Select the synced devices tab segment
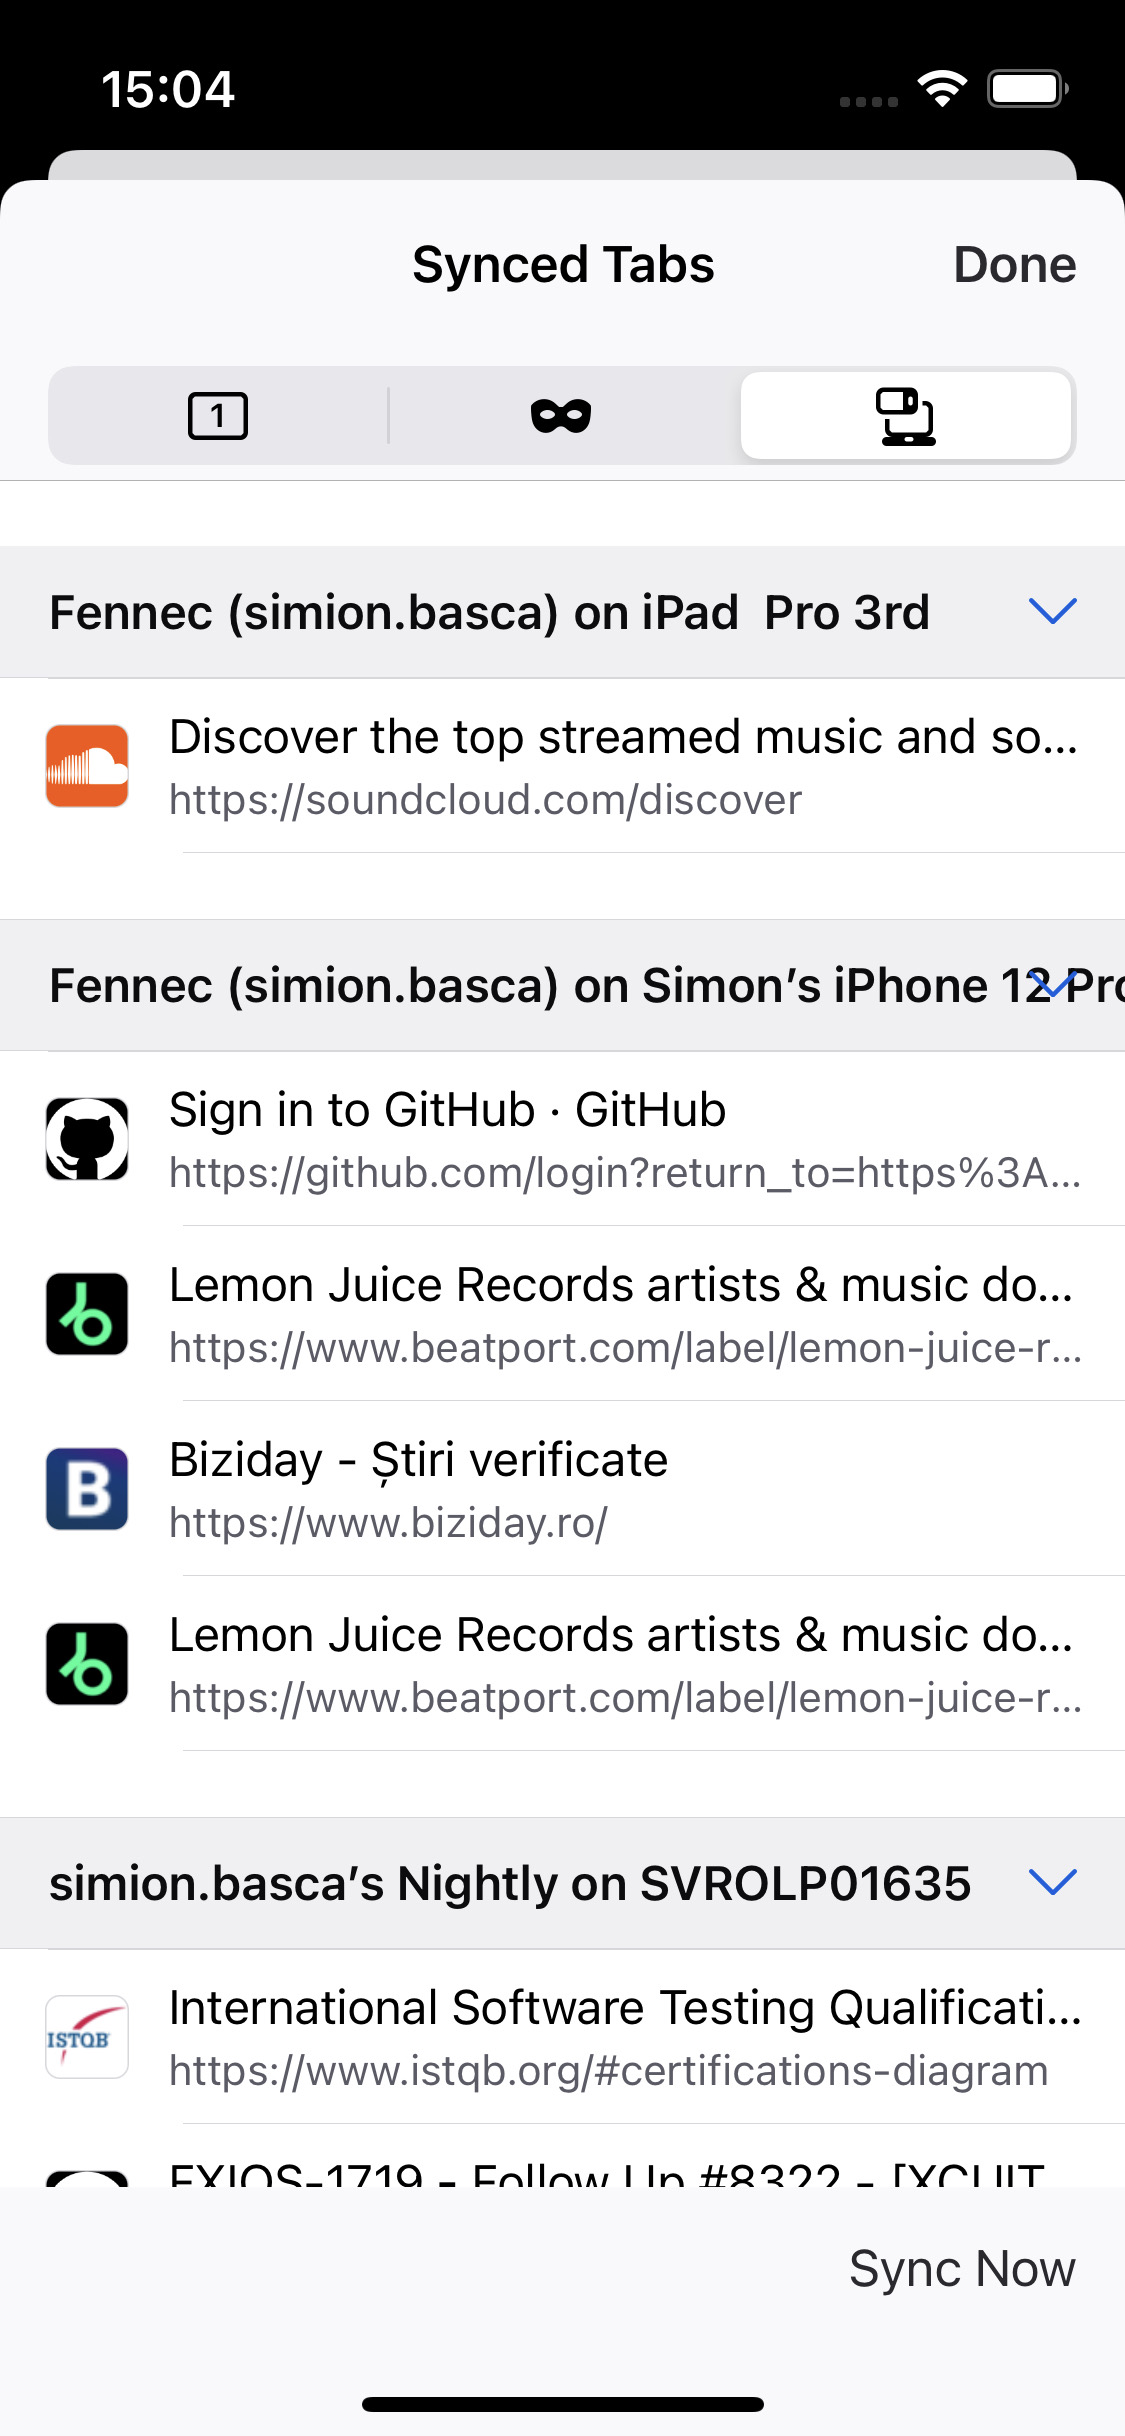This screenshot has width=1125, height=2436. coord(905,415)
